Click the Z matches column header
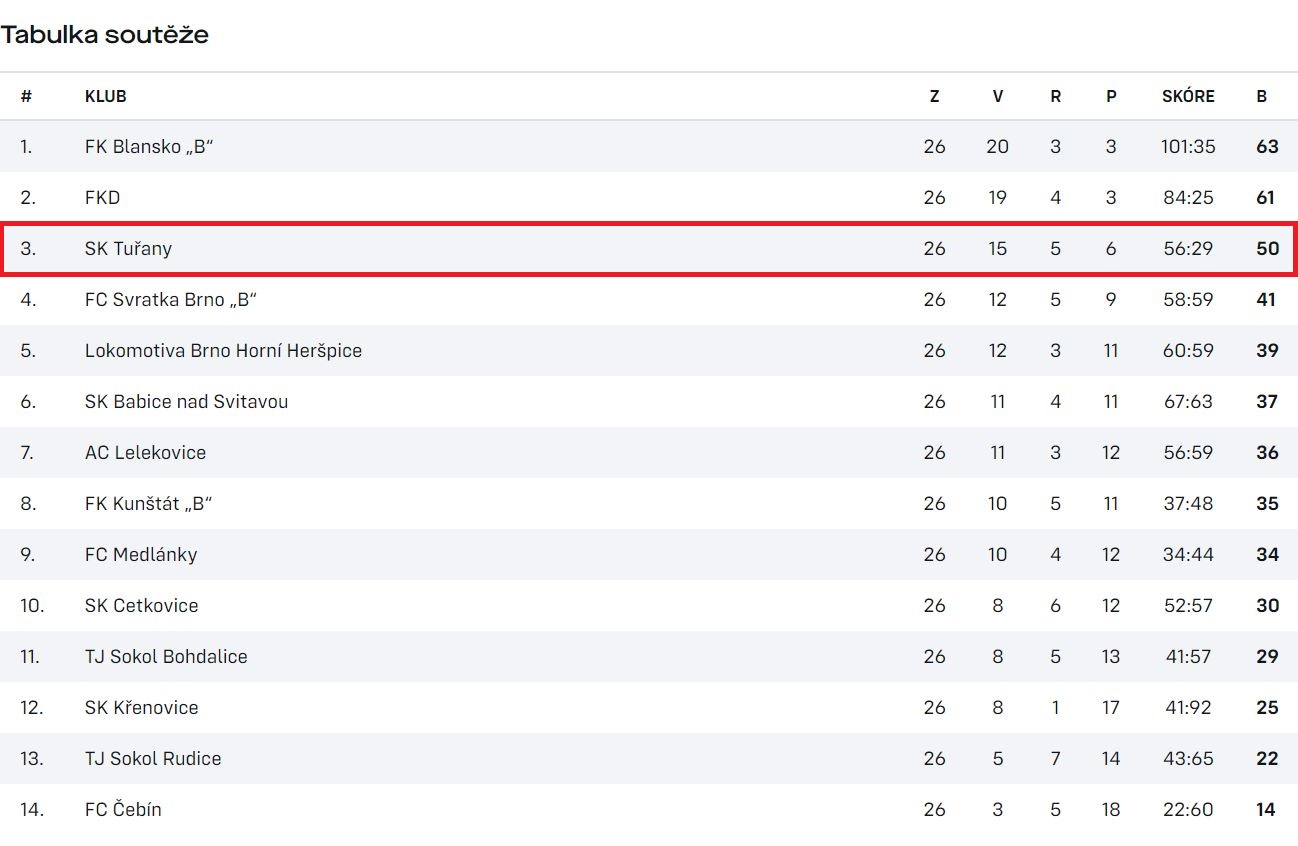The width and height of the screenshot is (1298, 846). (x=934, y=97)
